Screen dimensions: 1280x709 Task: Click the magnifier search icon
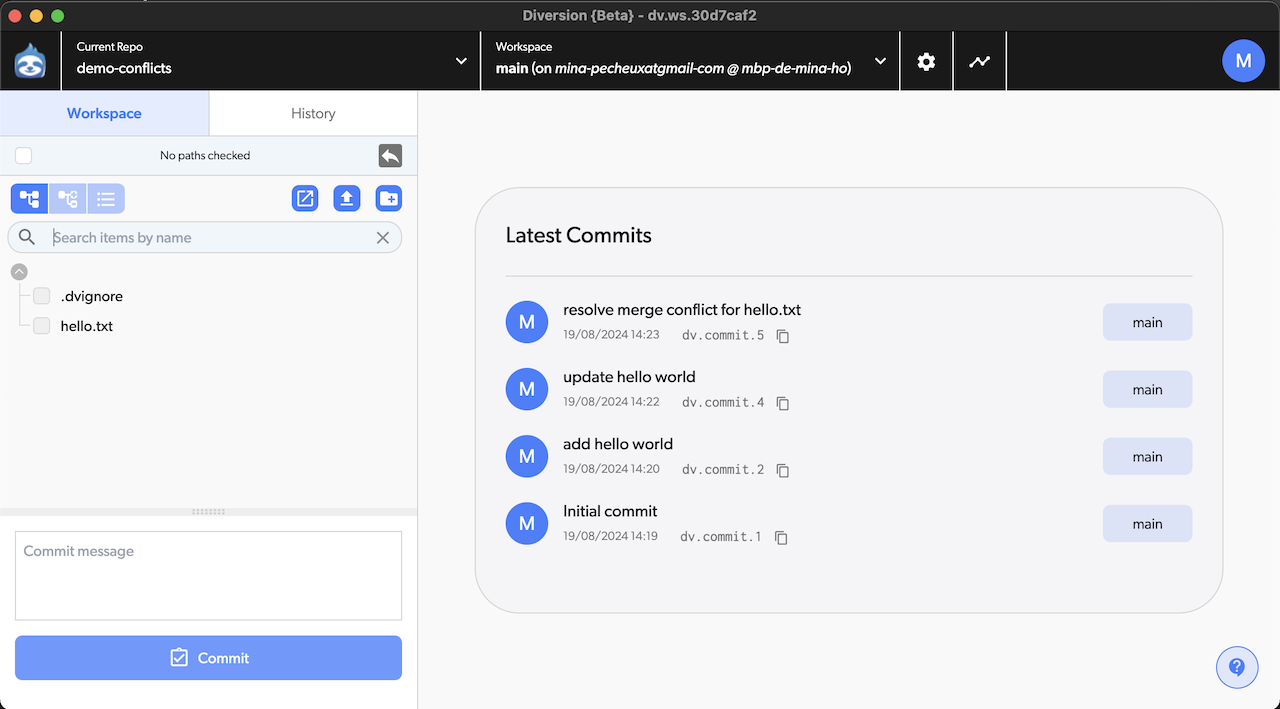coord(27,237)
